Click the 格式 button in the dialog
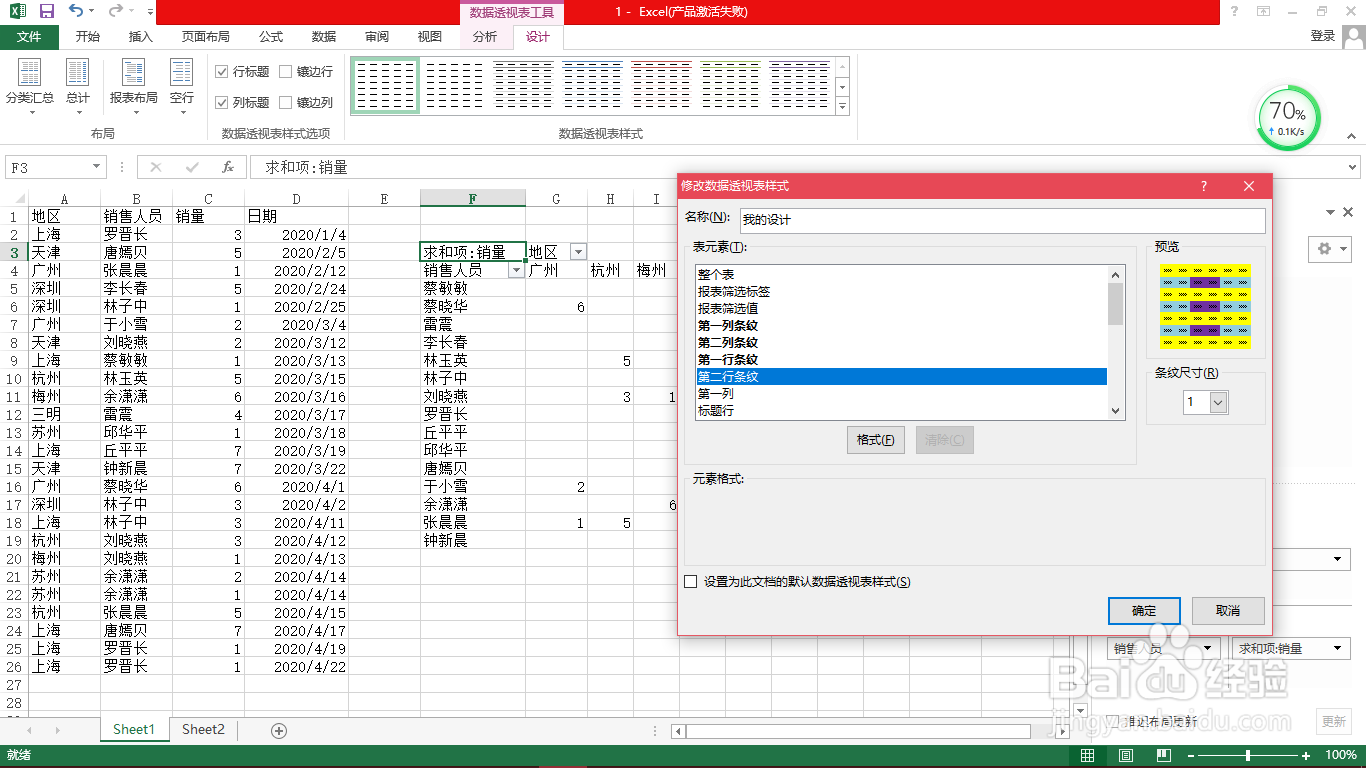Image resolution: width=1366 pixels, height=768 pixels. [x=875, y=439]
